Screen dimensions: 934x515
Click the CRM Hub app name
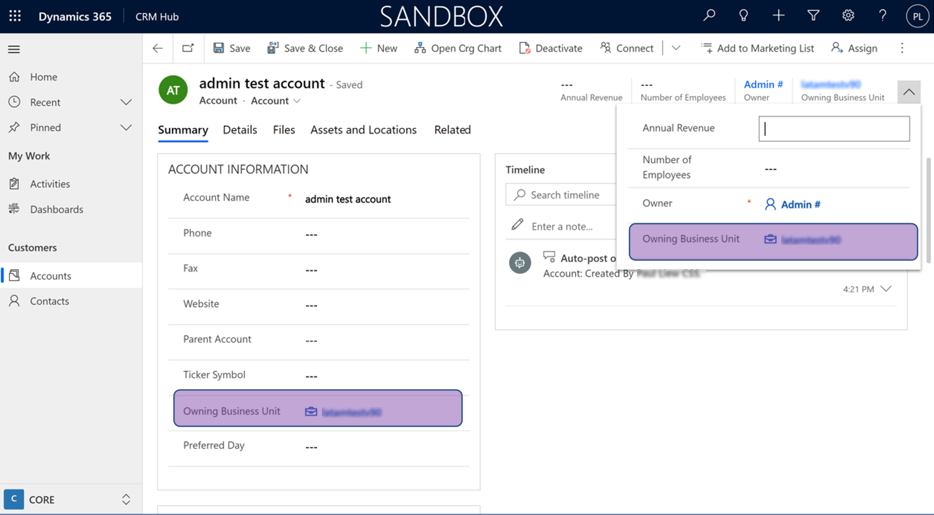[157, 17]
